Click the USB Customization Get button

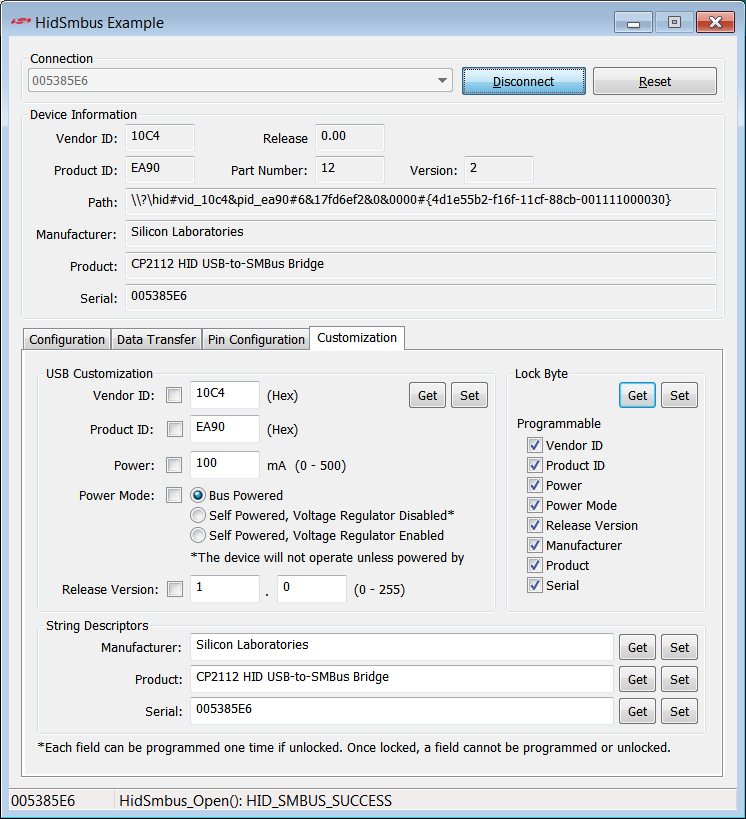coord(427,395)
